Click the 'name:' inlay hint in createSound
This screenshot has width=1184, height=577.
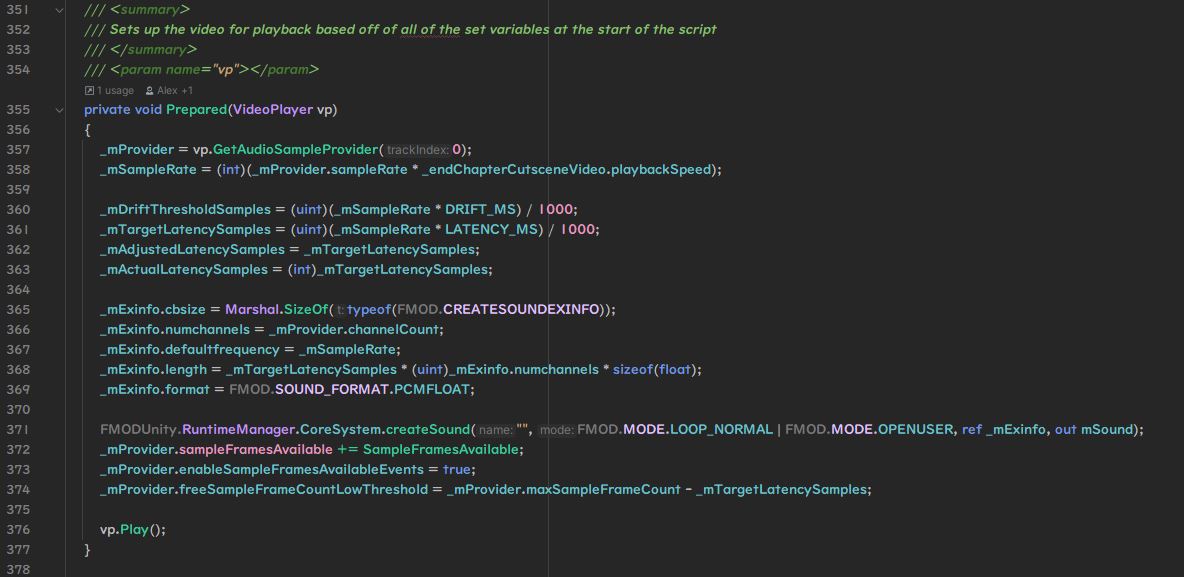(495, 430)
